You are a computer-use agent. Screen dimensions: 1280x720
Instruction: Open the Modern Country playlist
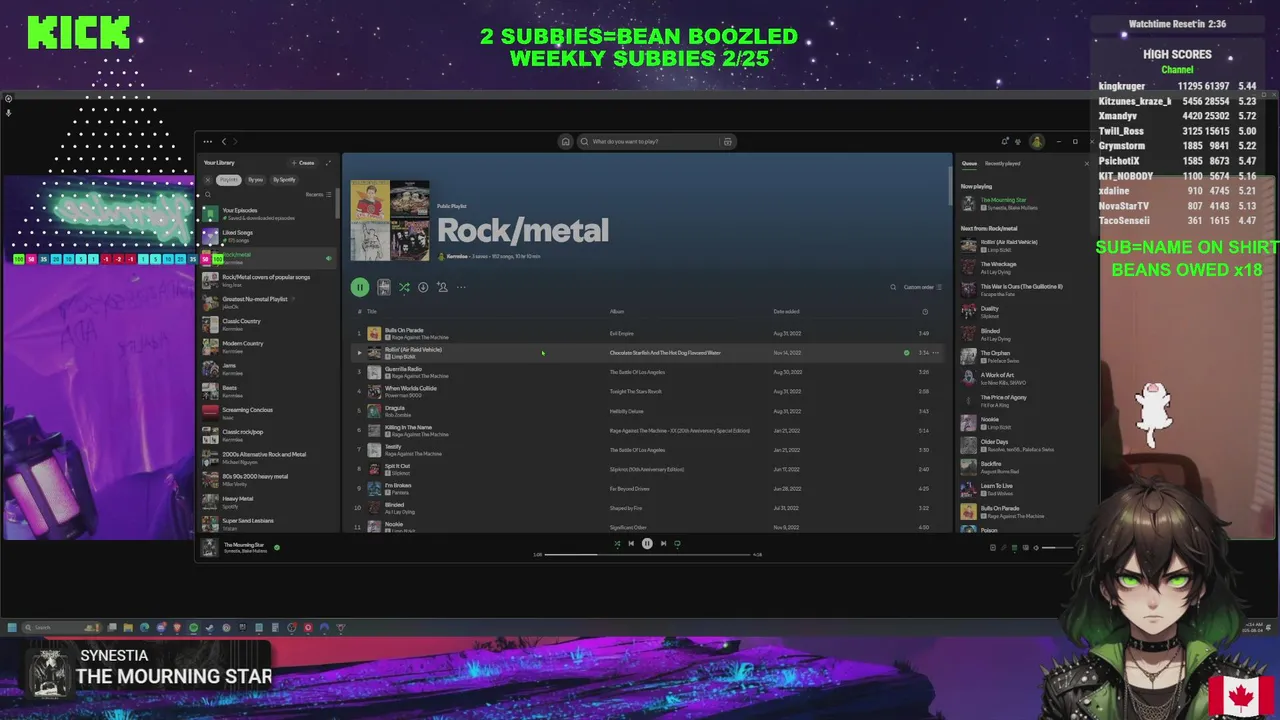tap(270, 346)
